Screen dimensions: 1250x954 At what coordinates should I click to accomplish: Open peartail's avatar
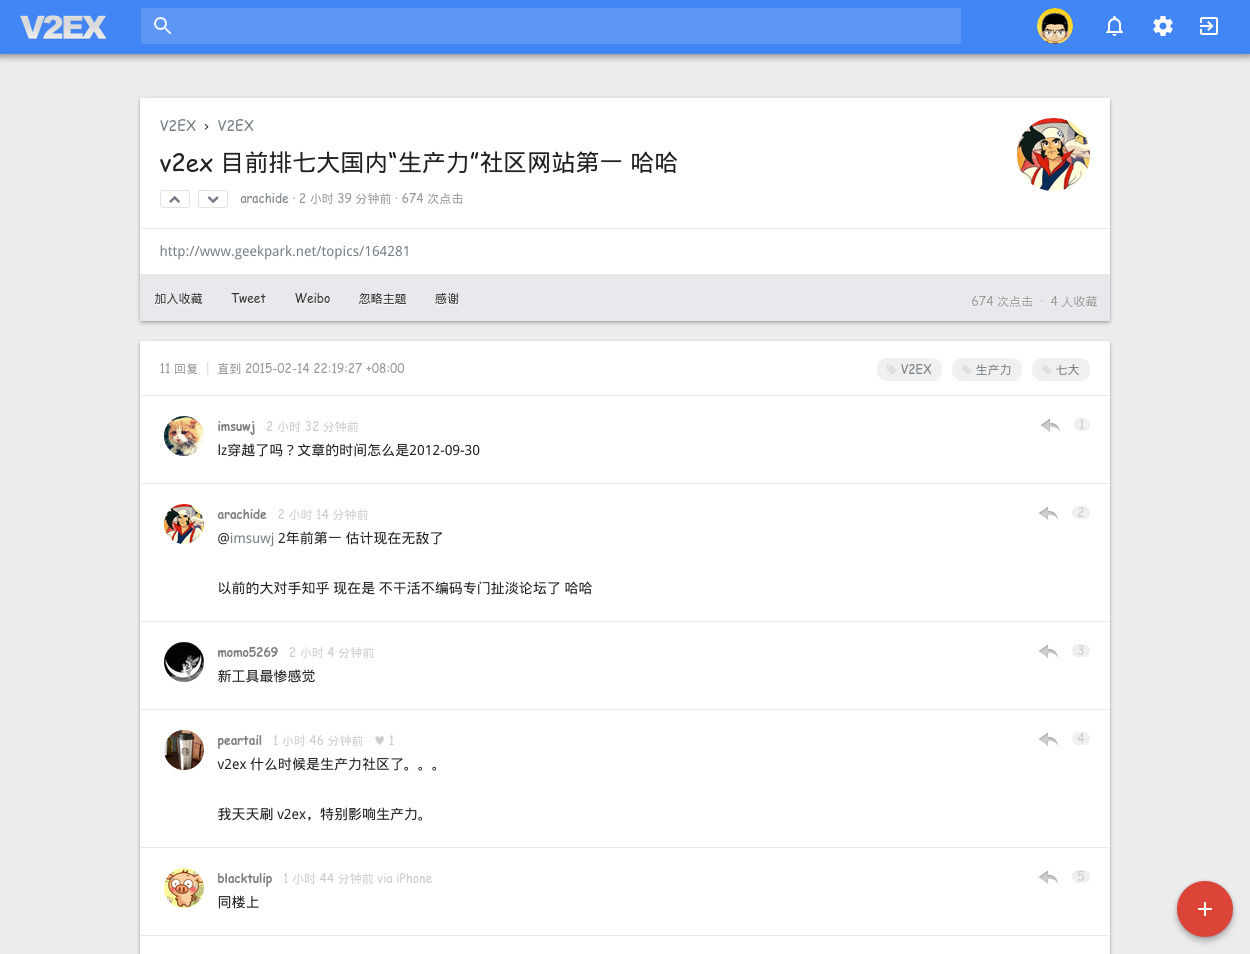(184, 750)
